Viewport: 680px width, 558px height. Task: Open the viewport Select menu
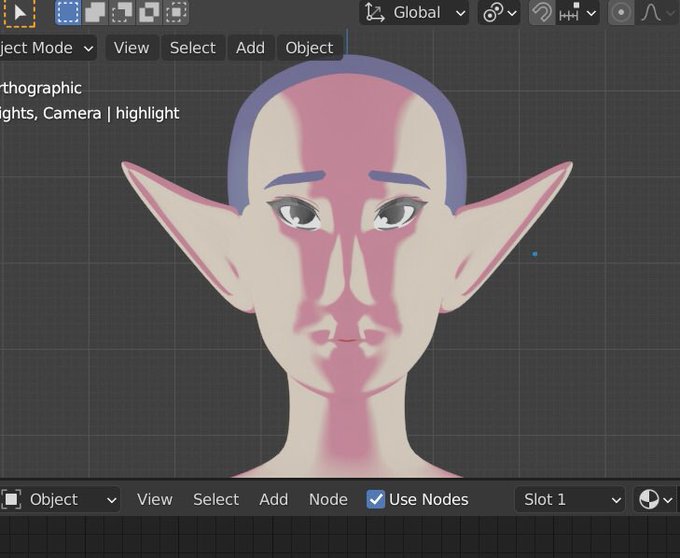click(193, 48)
